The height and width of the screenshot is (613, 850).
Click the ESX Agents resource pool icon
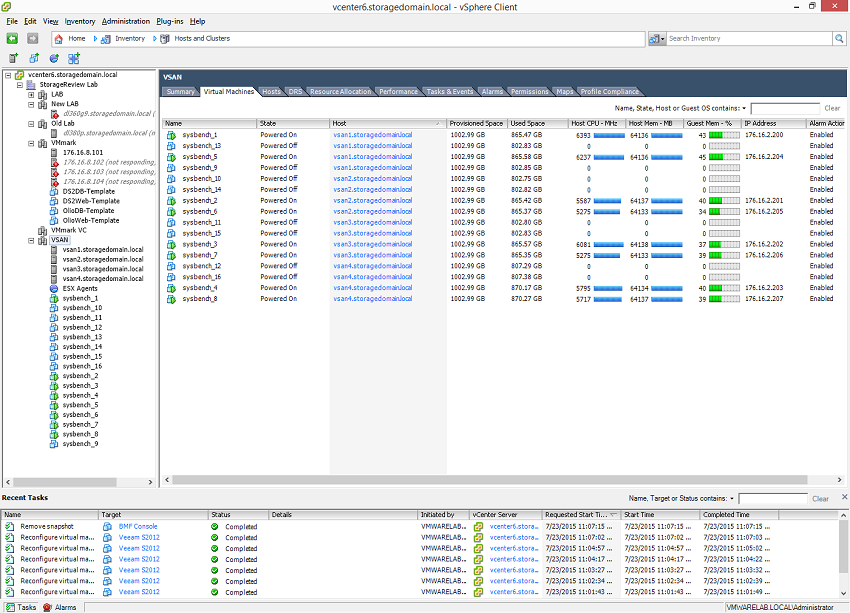tap(54, 288)
